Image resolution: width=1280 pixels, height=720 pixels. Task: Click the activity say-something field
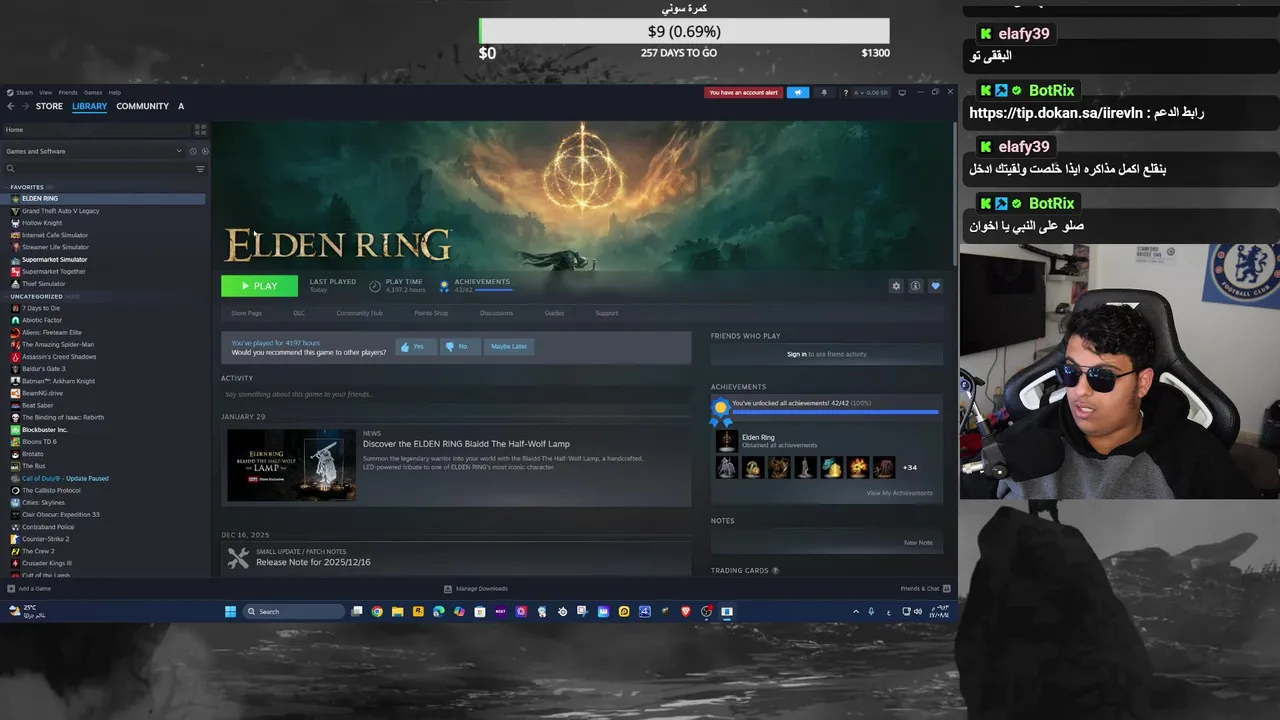(x=456, y=395)
